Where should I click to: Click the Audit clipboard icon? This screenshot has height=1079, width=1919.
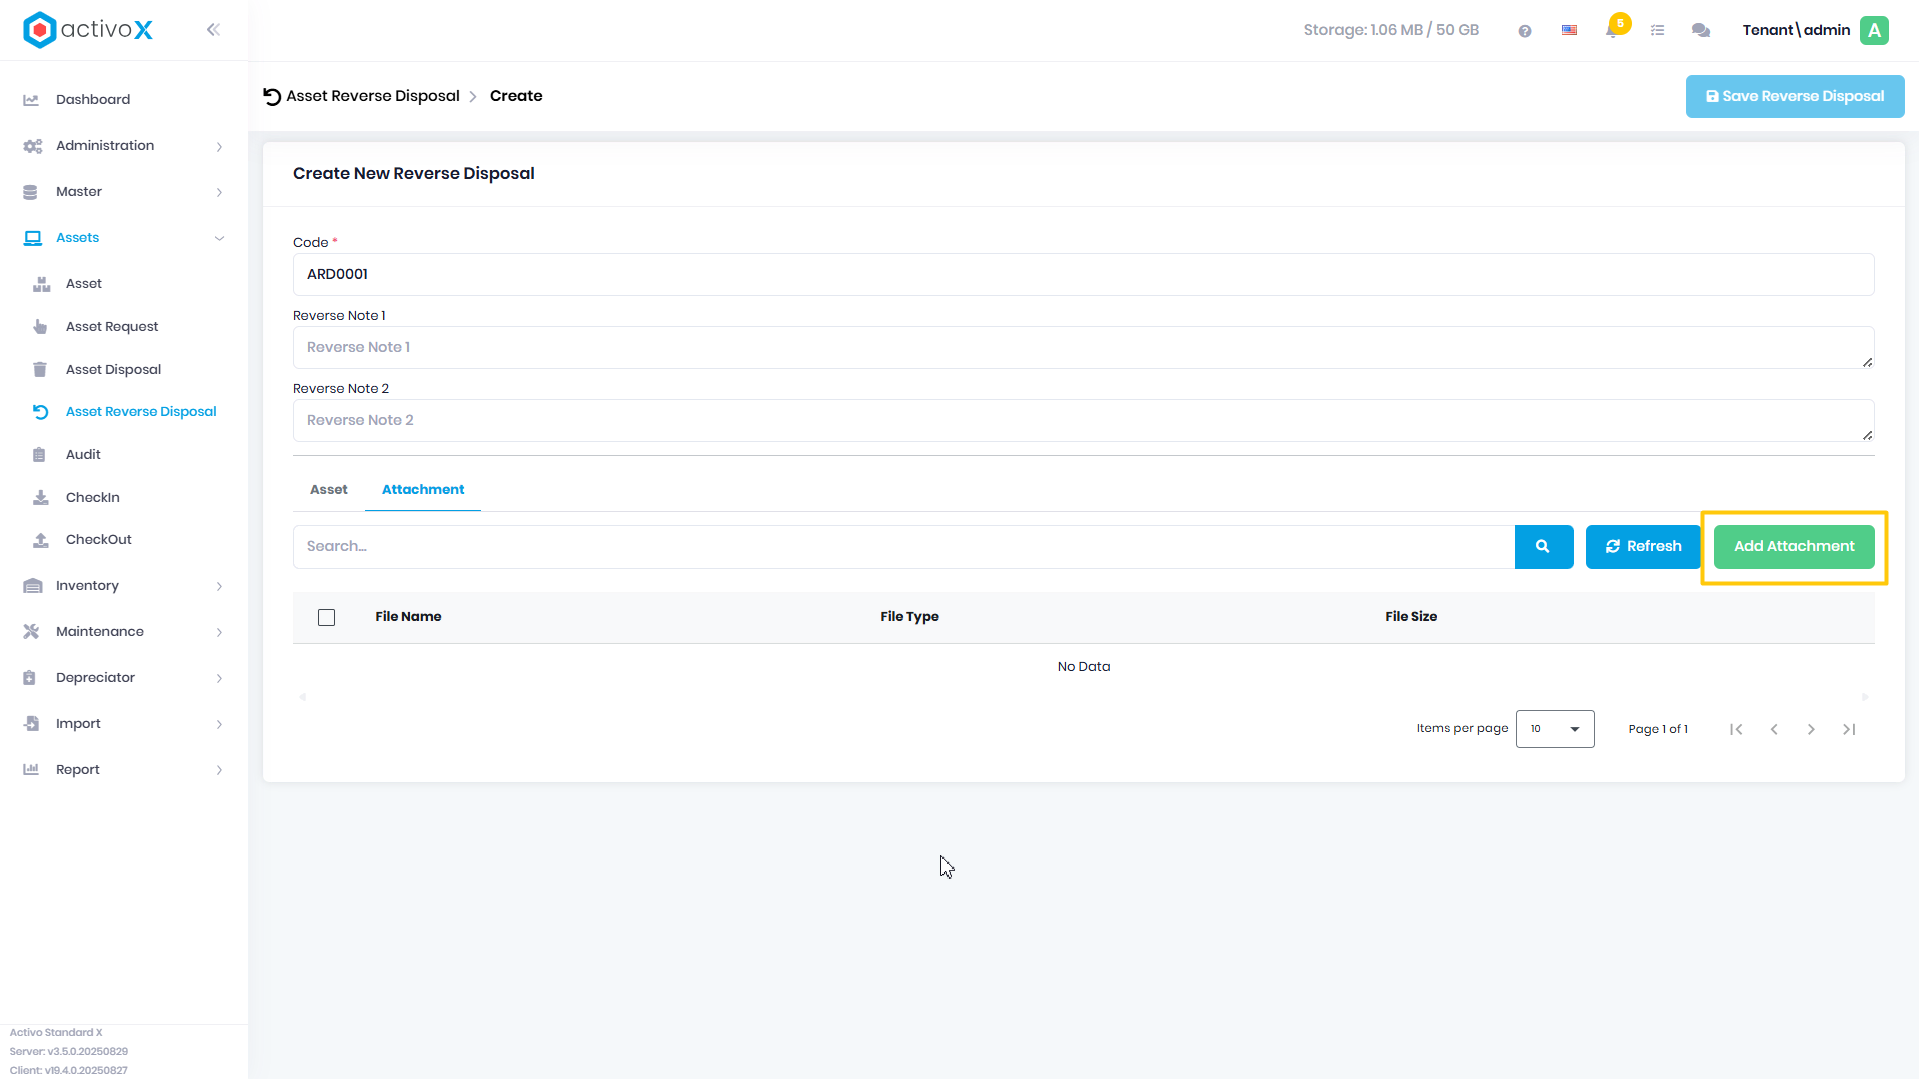(x=39, y=455)
